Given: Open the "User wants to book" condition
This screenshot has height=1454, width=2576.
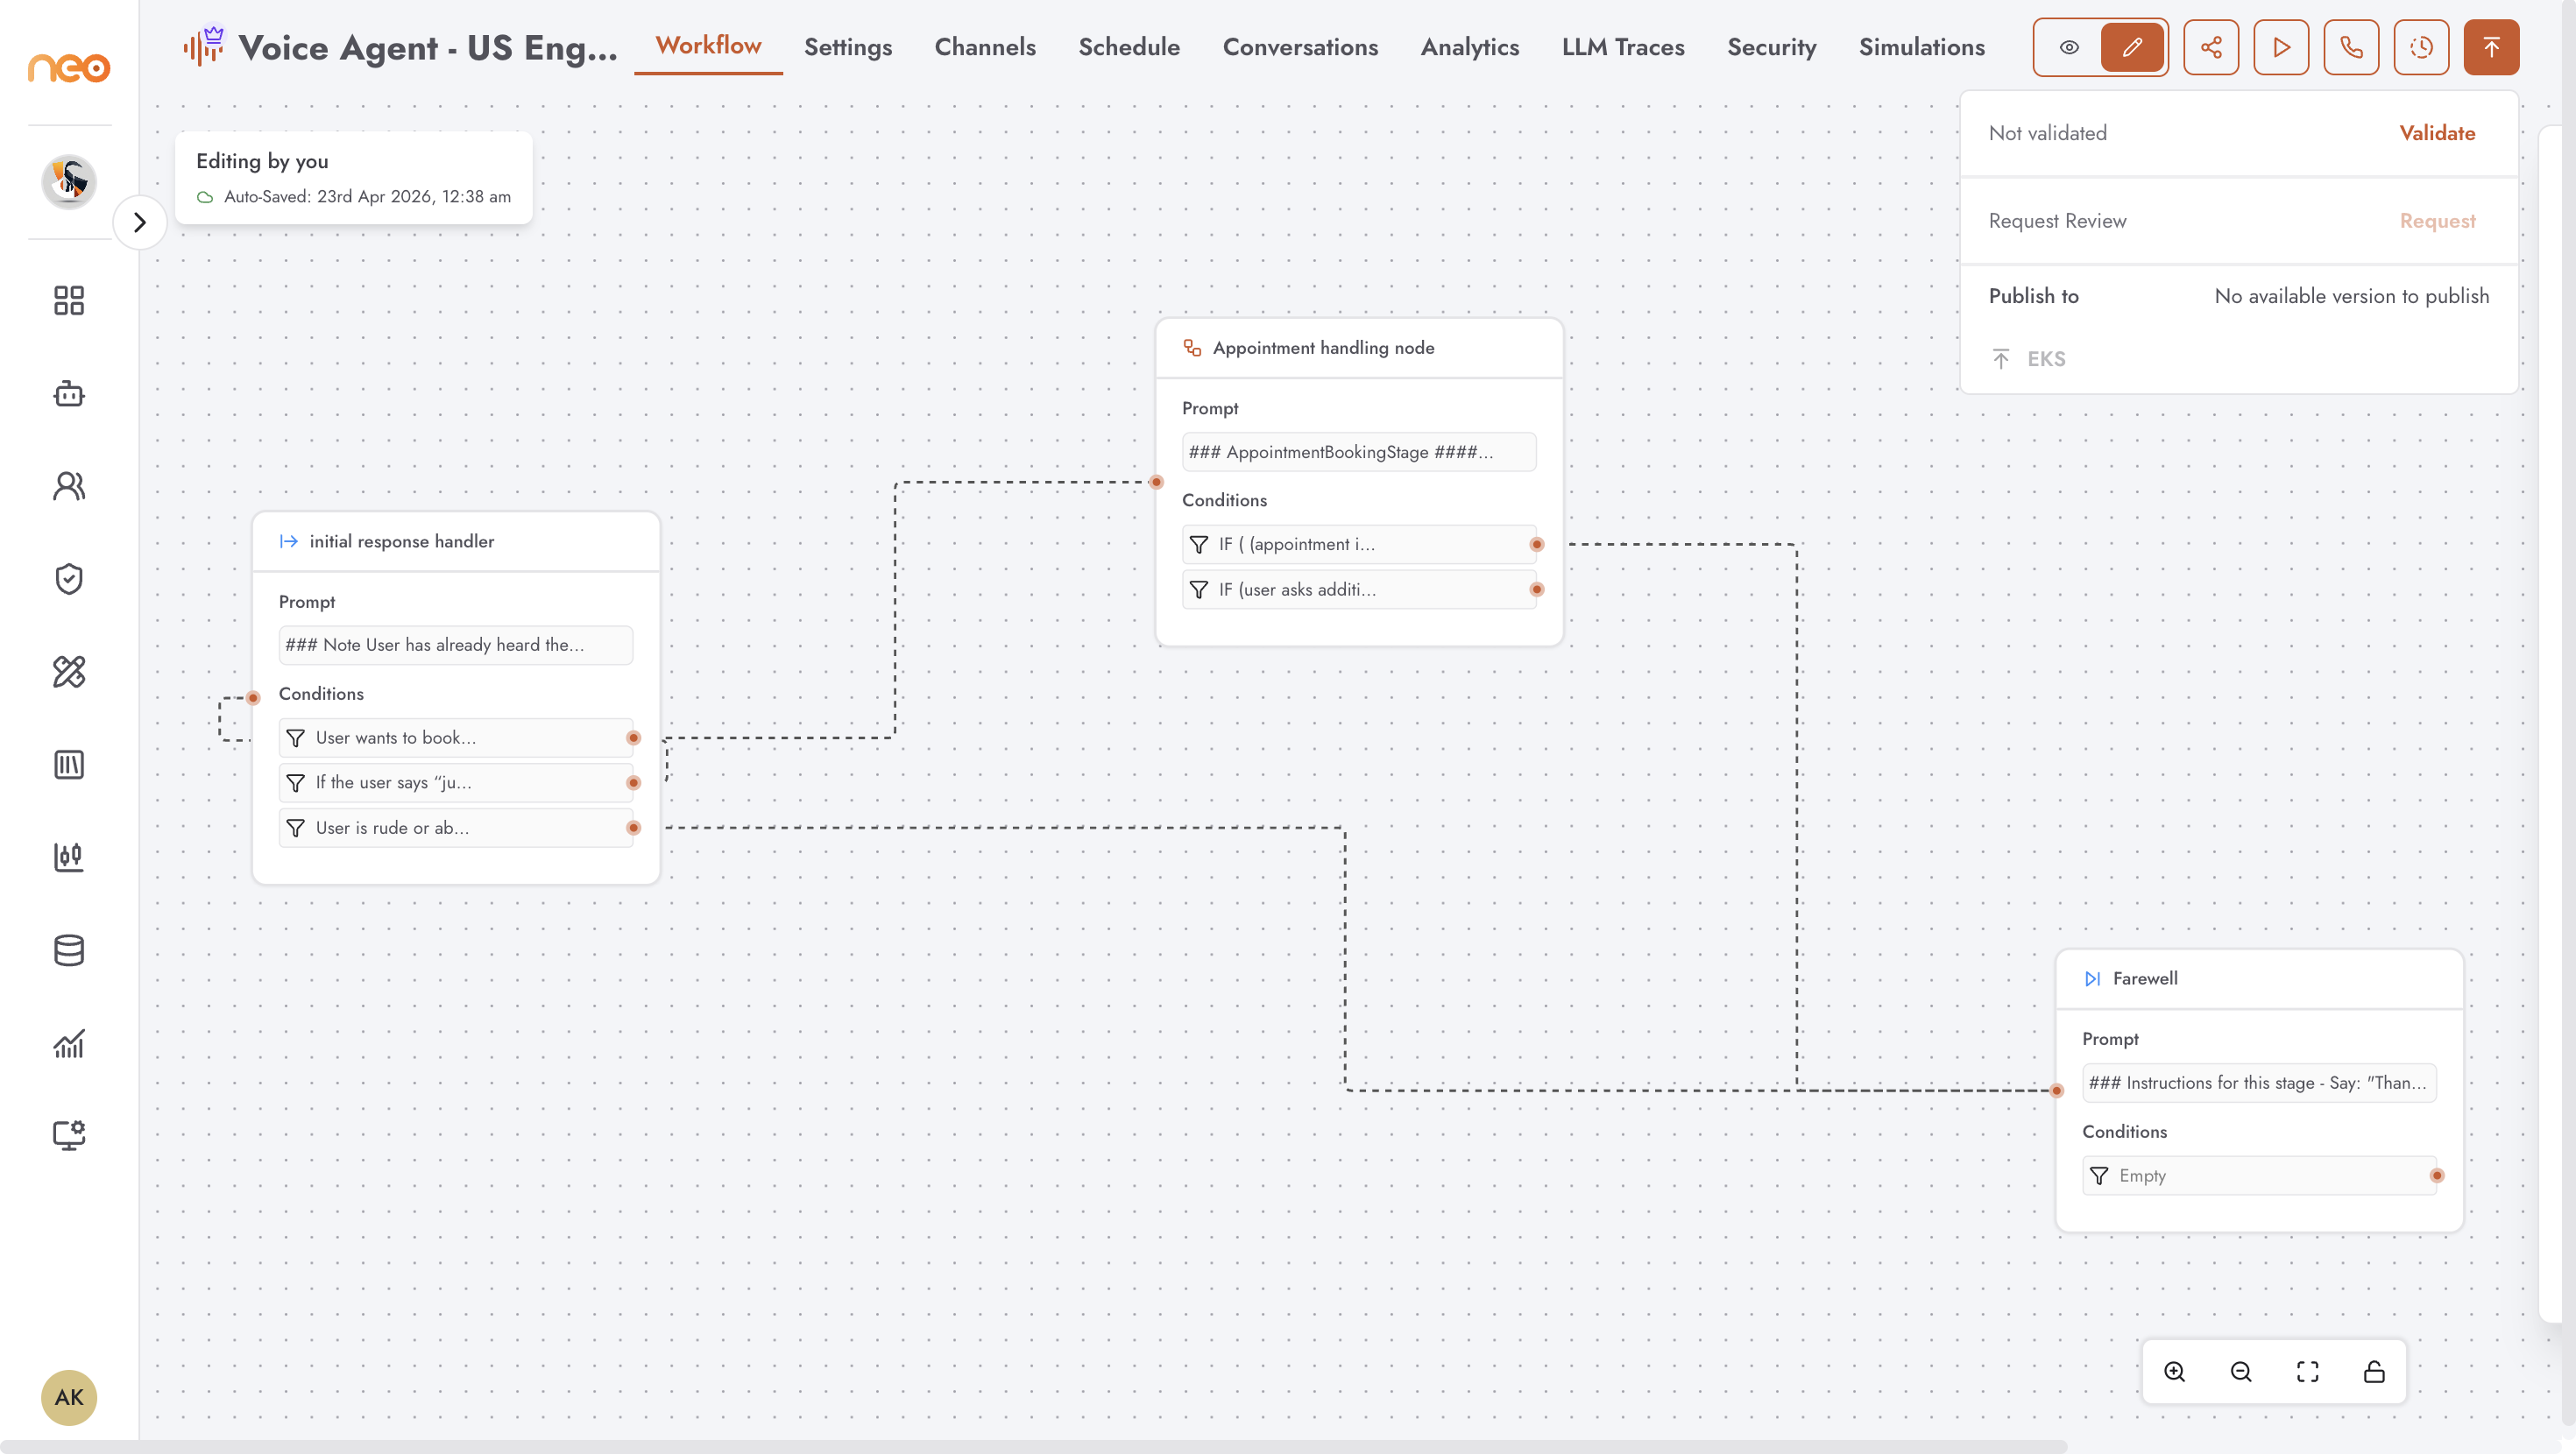Looking at the screenshot, I should pos(456,738).
